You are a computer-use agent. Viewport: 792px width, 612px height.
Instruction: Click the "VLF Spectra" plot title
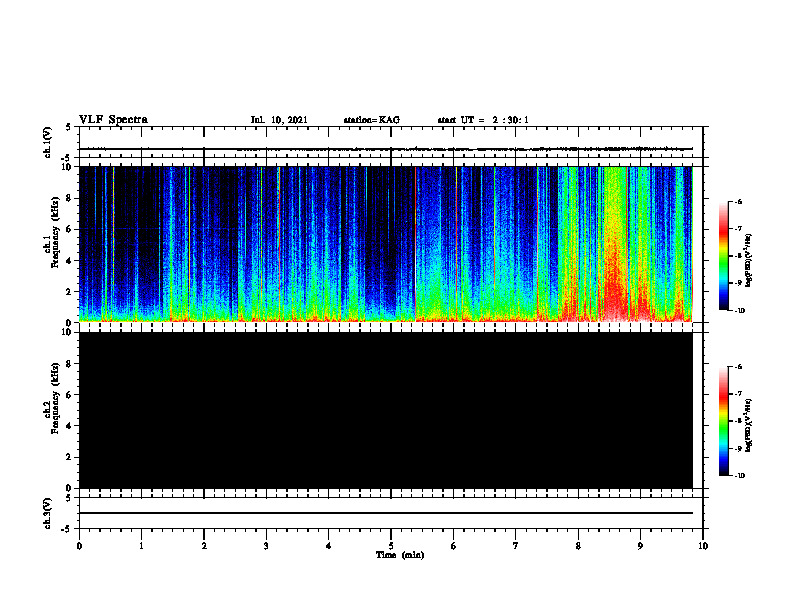click(113, 120)
